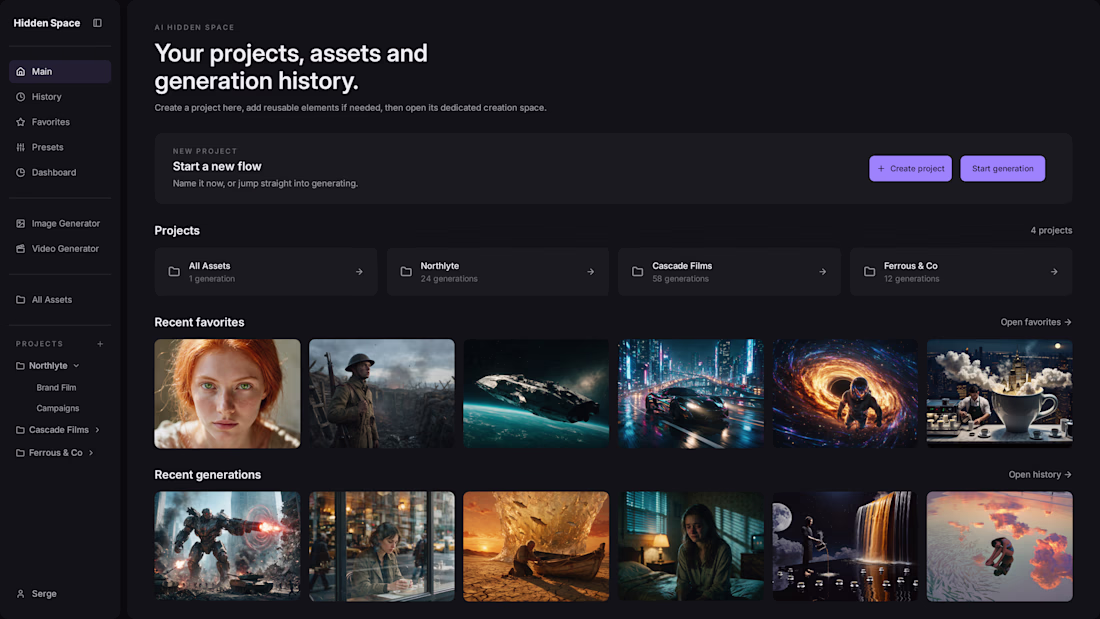The height and width of the screenshot is (619, 1100).
Task: Click the home icon beside Main
Action: click(x=20, y=72)
